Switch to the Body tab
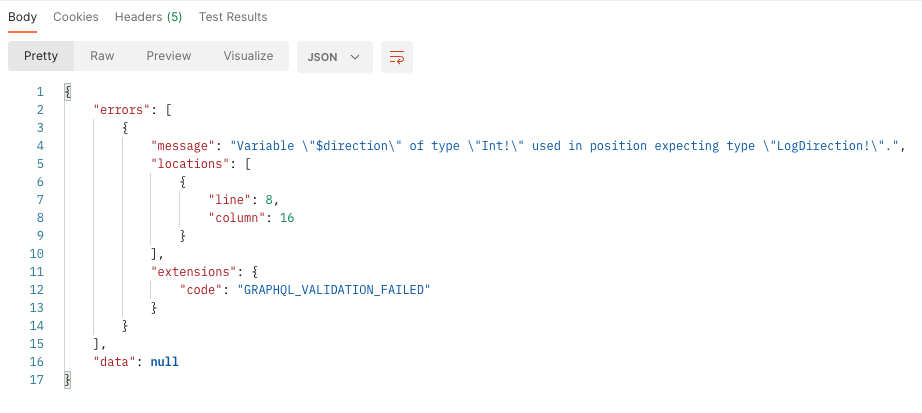The height and width of the screenshot is (413, 922). click(x=22, y=17)
